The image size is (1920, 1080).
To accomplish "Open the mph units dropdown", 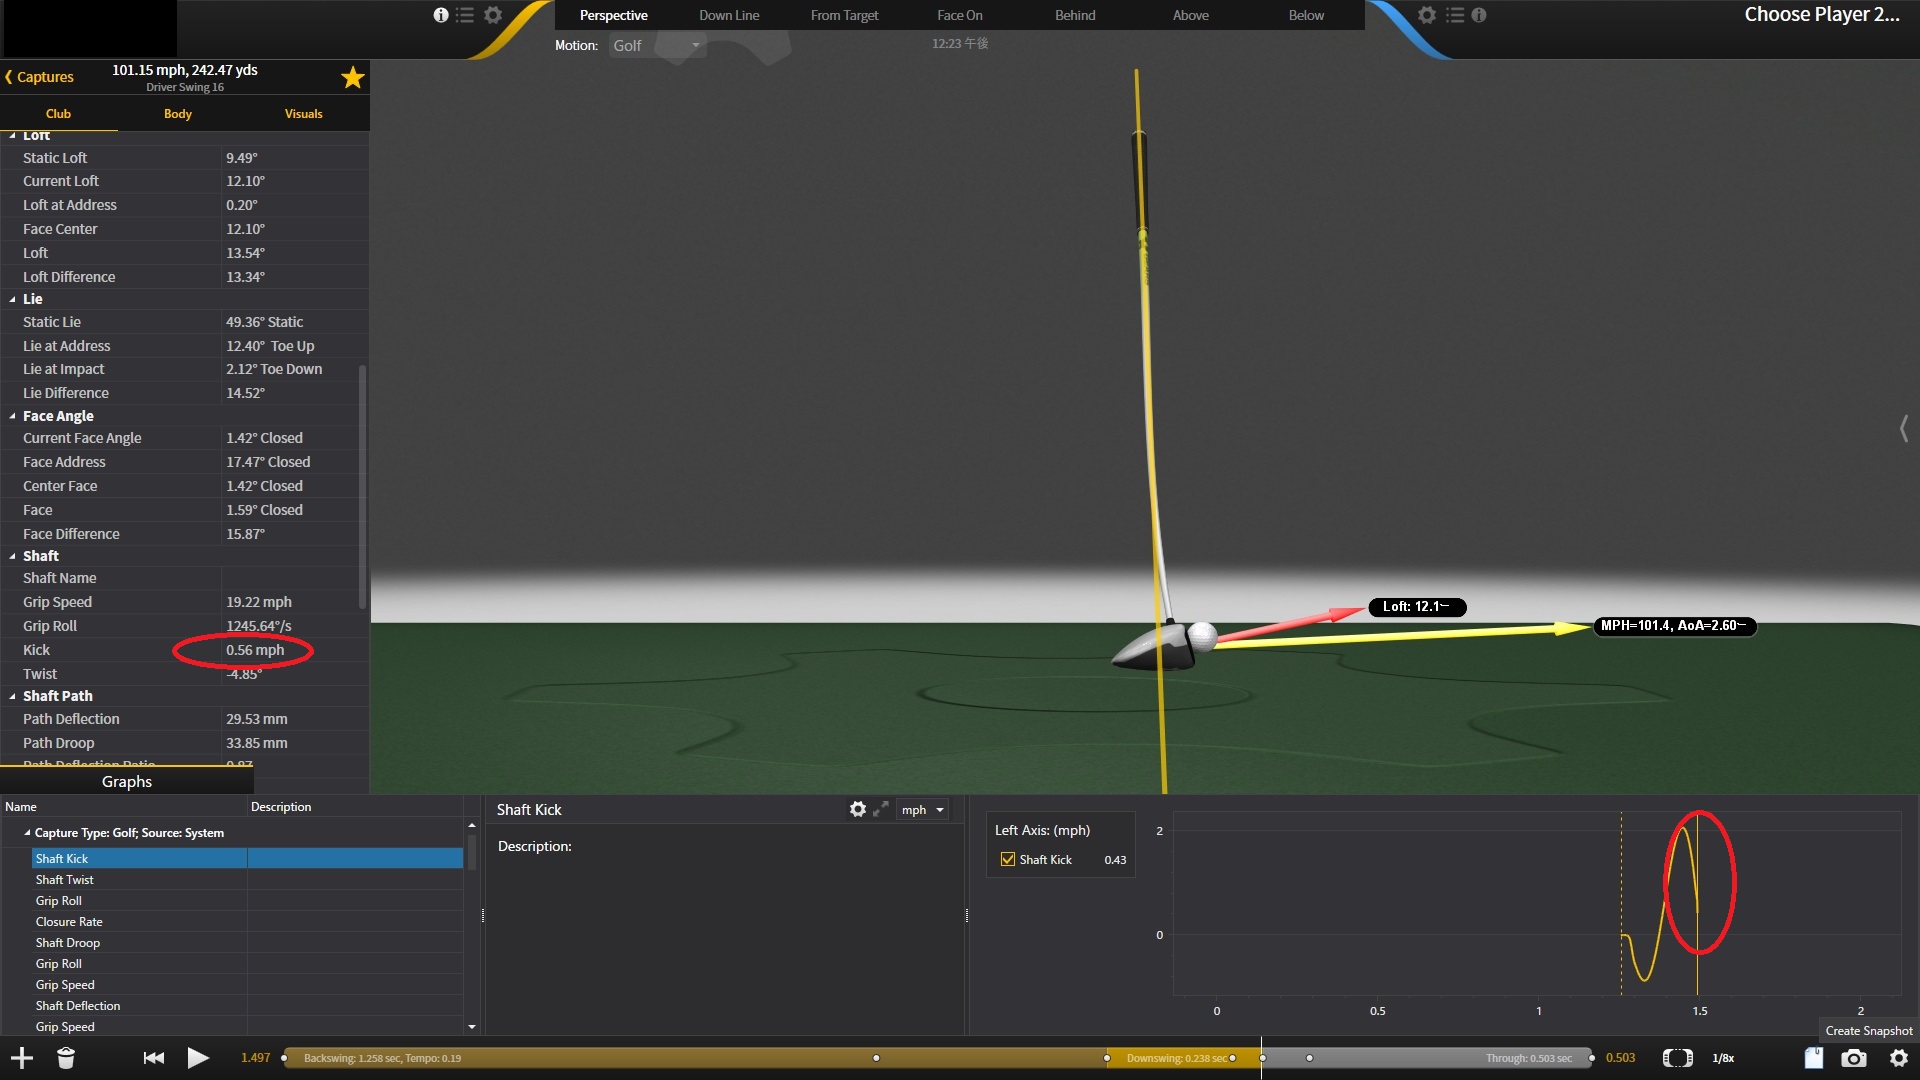I will (x=922, y=810).
